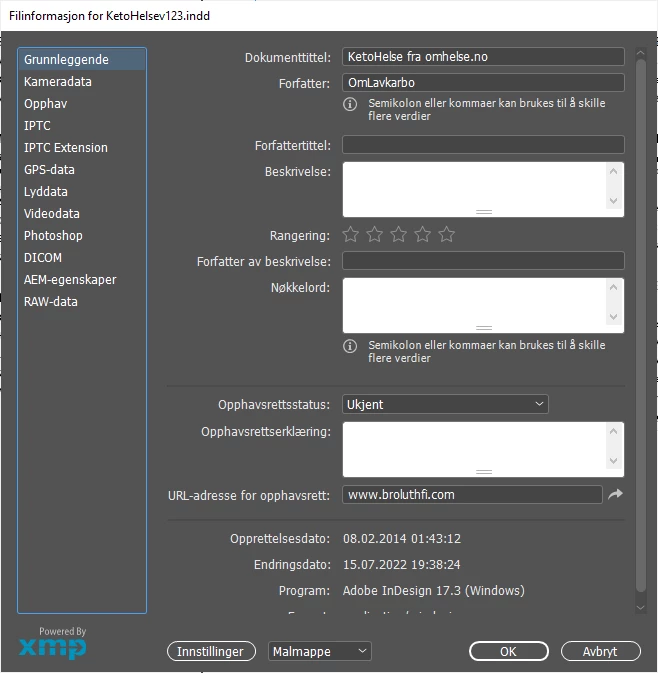
Task: Click the Forfattertittel input field
Action: 483,145
